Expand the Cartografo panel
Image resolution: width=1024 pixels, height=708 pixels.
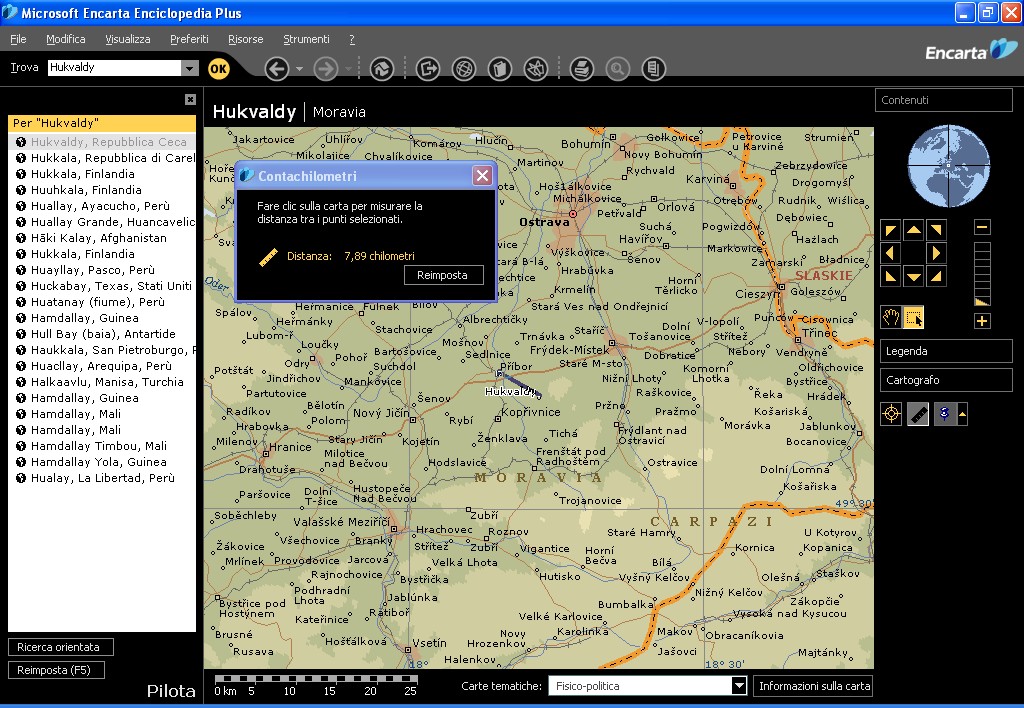tap(946, 380)
